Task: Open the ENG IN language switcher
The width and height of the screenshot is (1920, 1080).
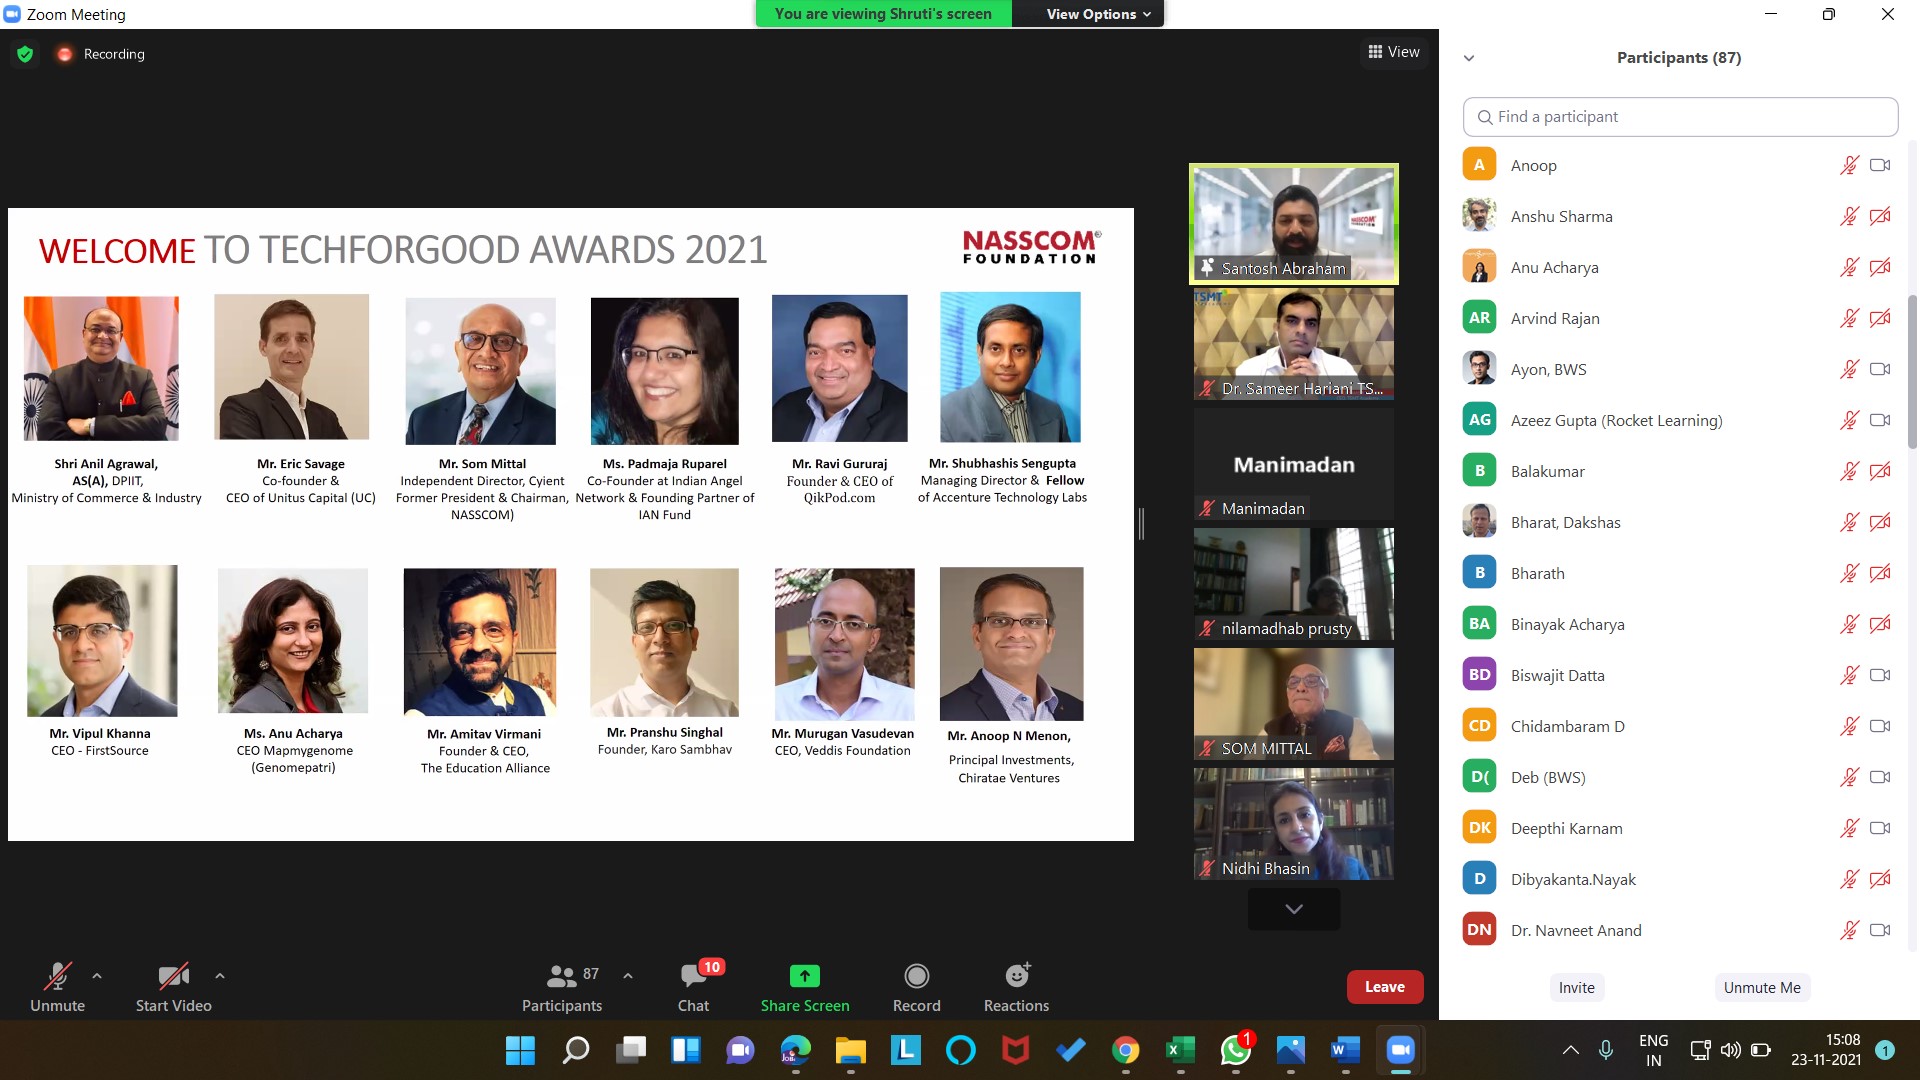Action: (1654, 1050)
